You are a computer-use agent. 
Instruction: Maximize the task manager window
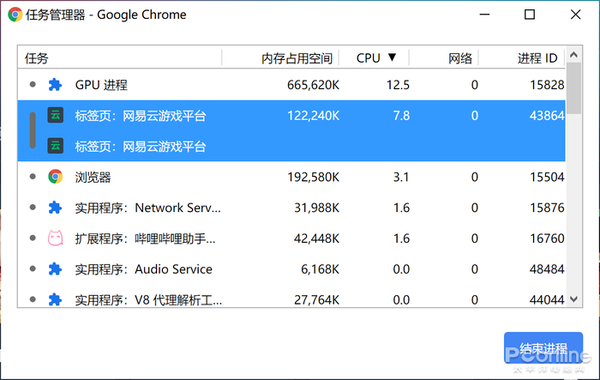point(530,15)
